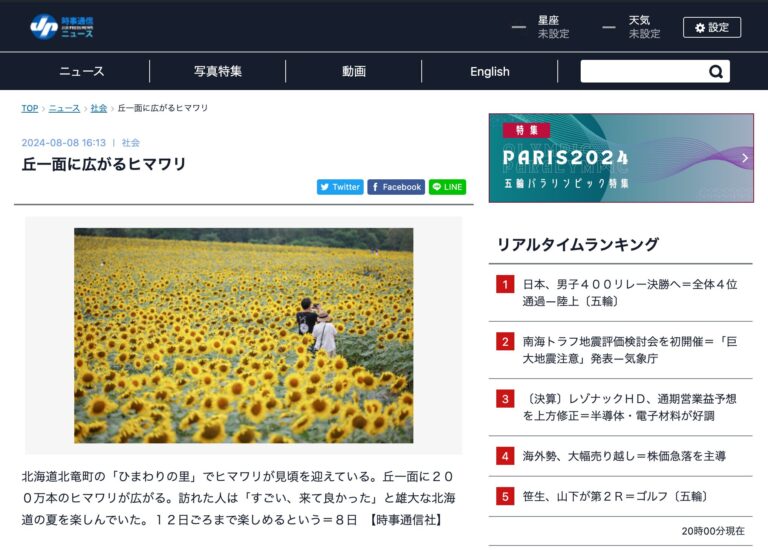Open the ニュース menu tab
768x550 pixels.
pos(81,72)
